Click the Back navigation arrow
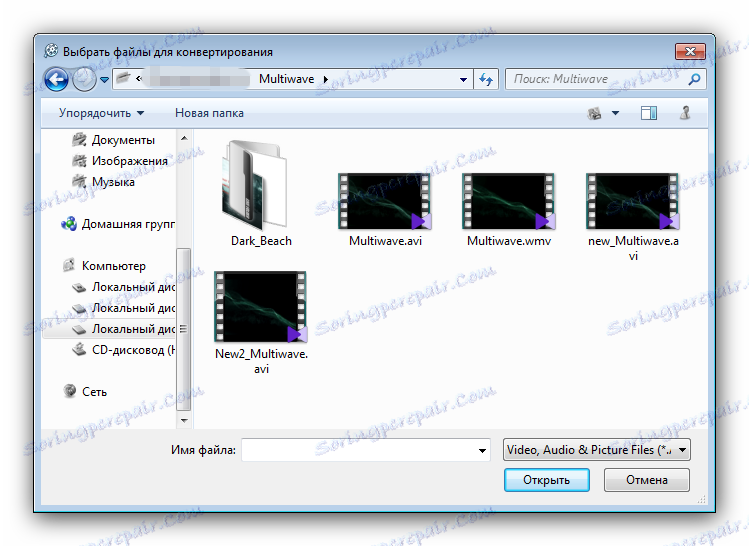This screenshot has width=749, height=546. [x=56, y=79]
